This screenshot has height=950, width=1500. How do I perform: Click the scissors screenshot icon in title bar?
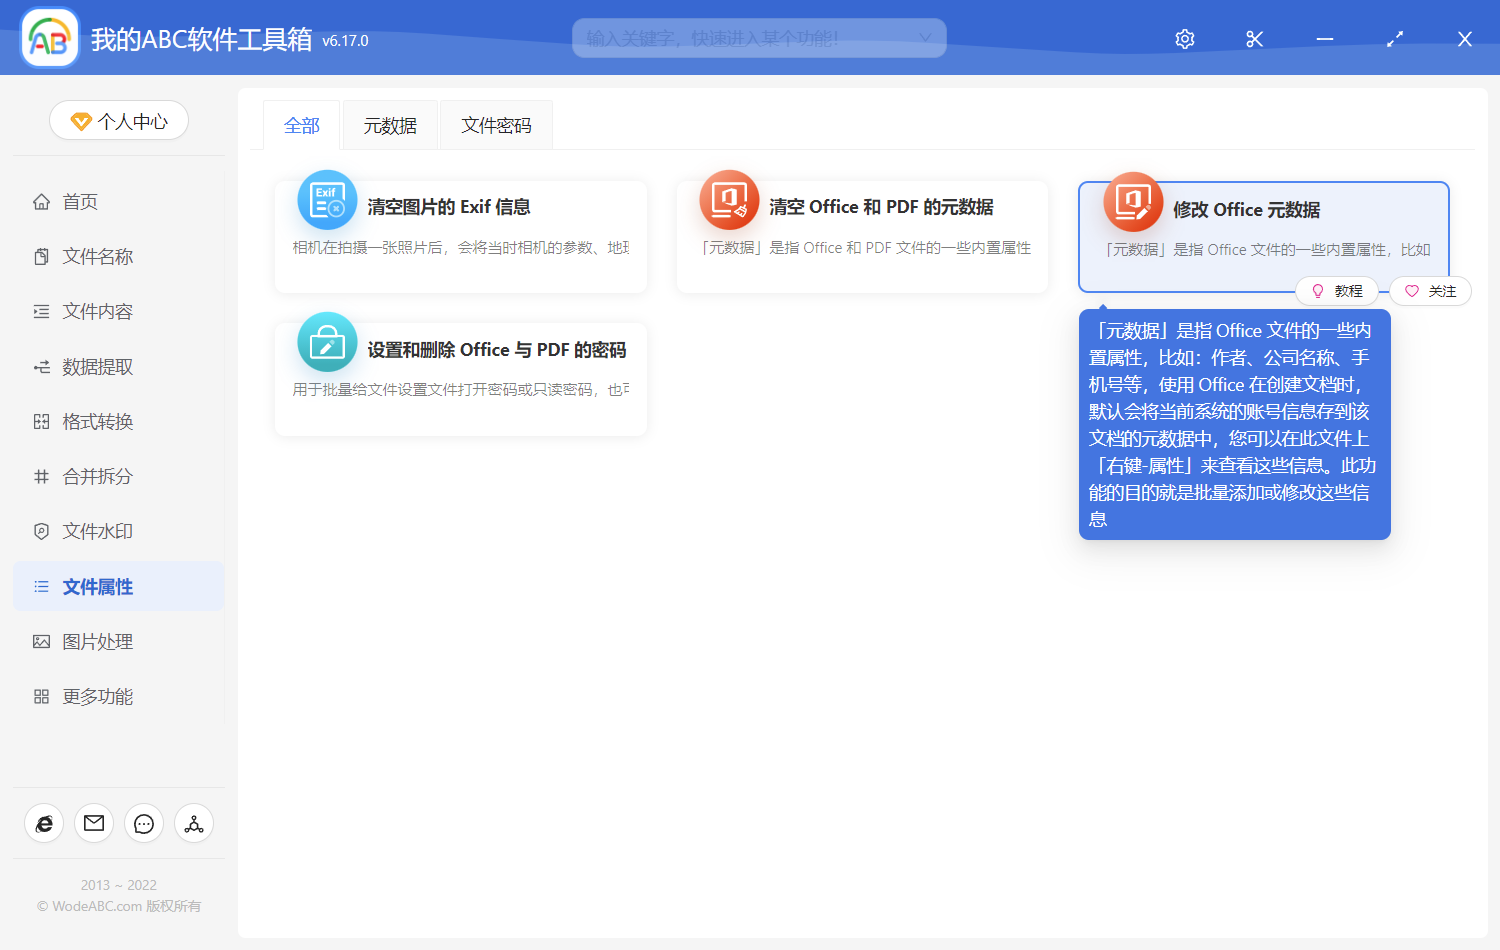pyautogui.click(x=1254, y=38)
